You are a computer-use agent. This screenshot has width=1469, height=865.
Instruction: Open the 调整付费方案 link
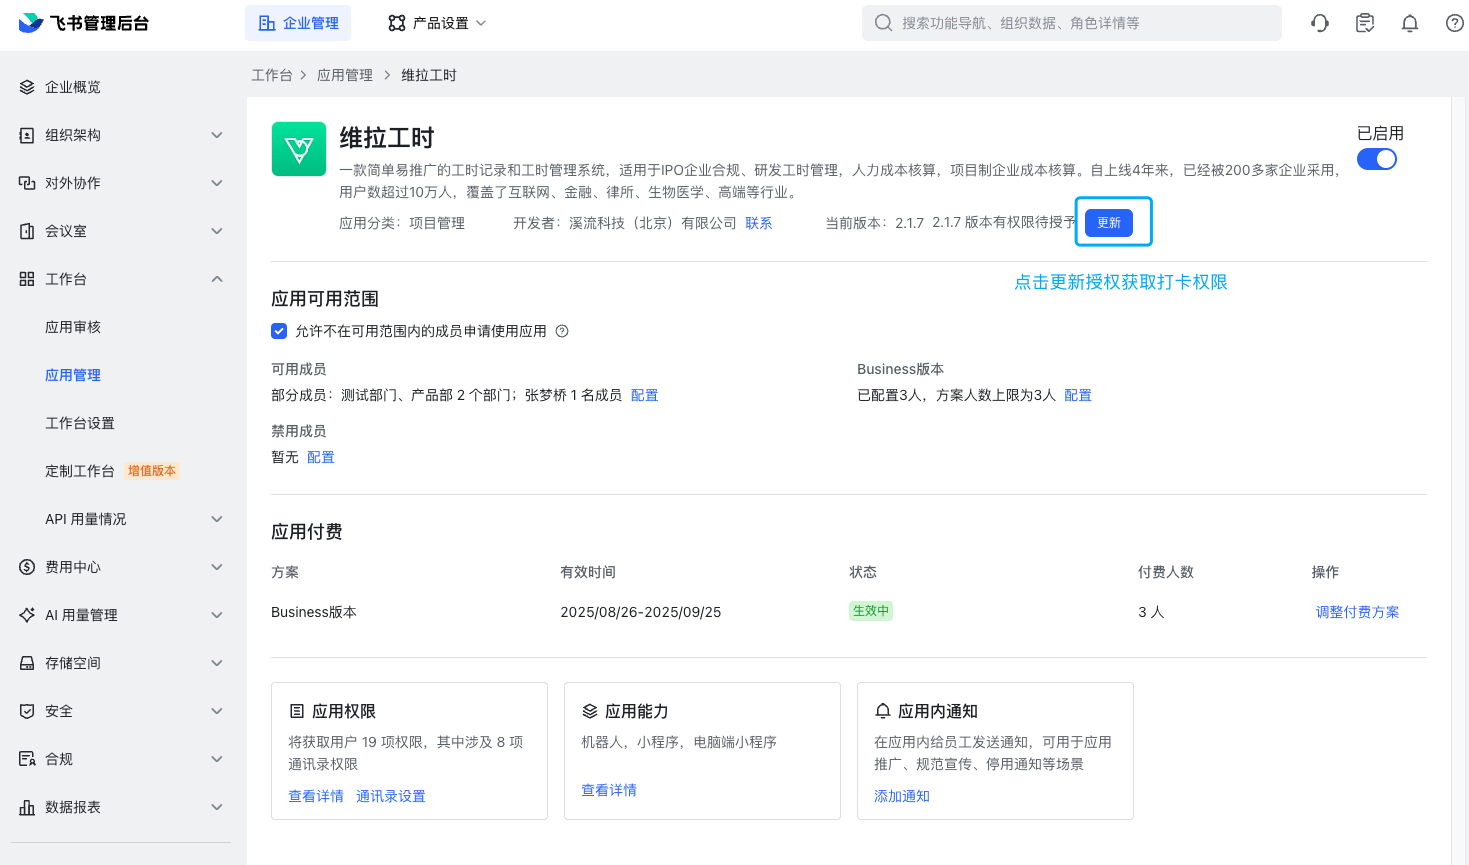click(1357, 611)
